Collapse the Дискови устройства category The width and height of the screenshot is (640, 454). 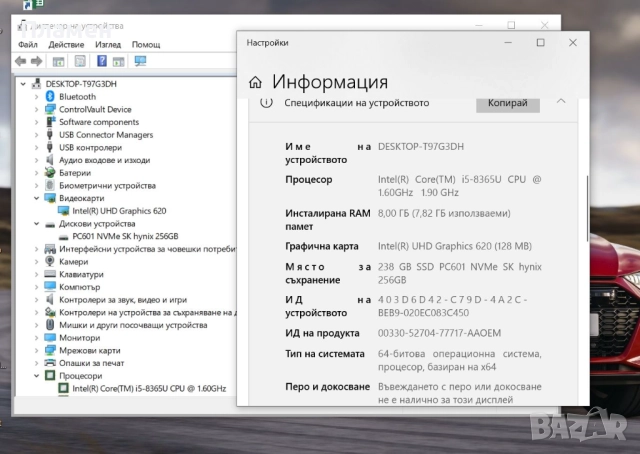coord(38,224)
